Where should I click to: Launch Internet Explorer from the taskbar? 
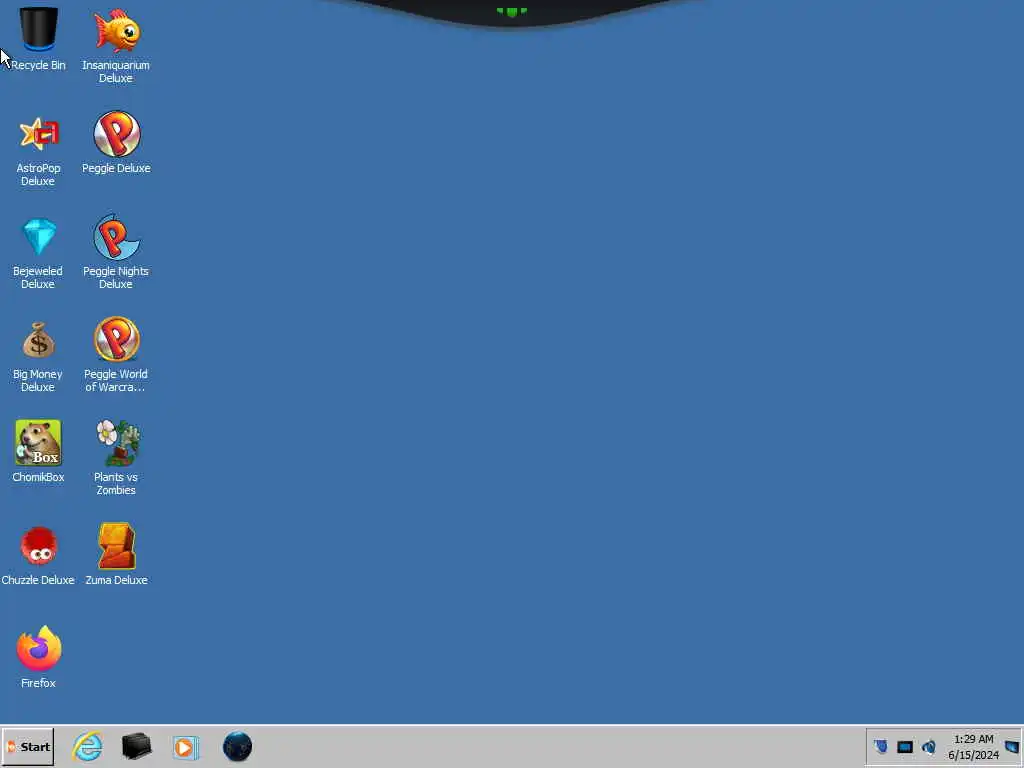coord(88,746)
